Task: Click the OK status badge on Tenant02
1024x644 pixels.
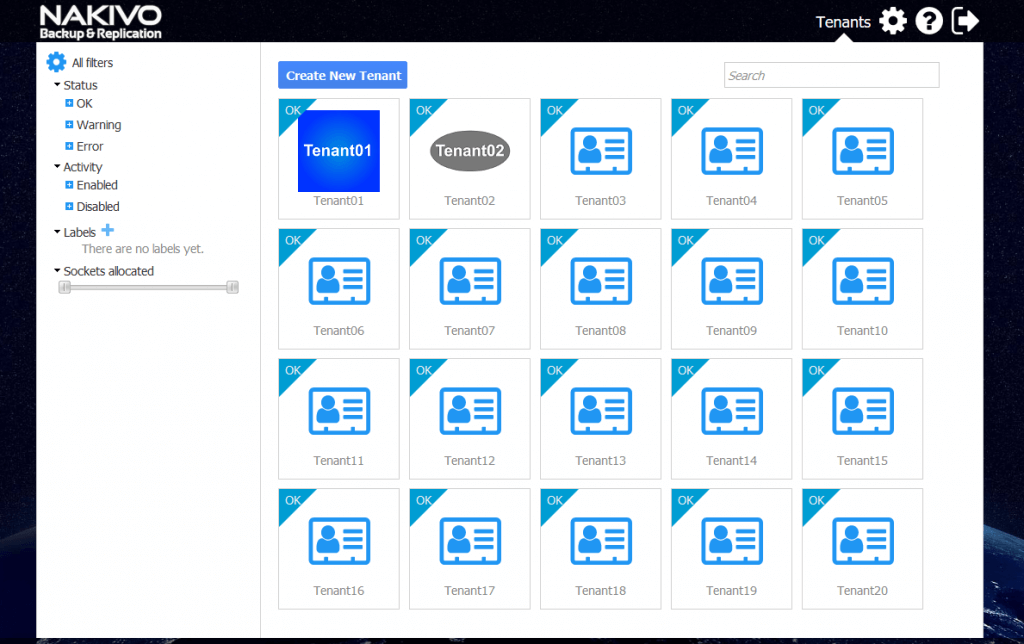Action: (424, 110)
